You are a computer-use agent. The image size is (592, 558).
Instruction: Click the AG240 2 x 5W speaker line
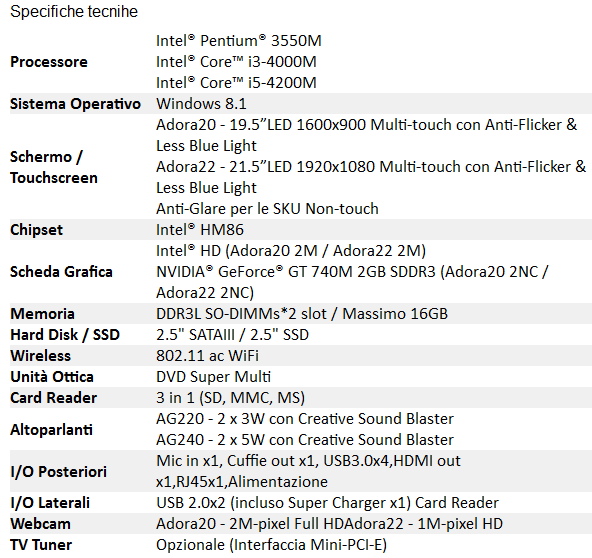[305, 440]
